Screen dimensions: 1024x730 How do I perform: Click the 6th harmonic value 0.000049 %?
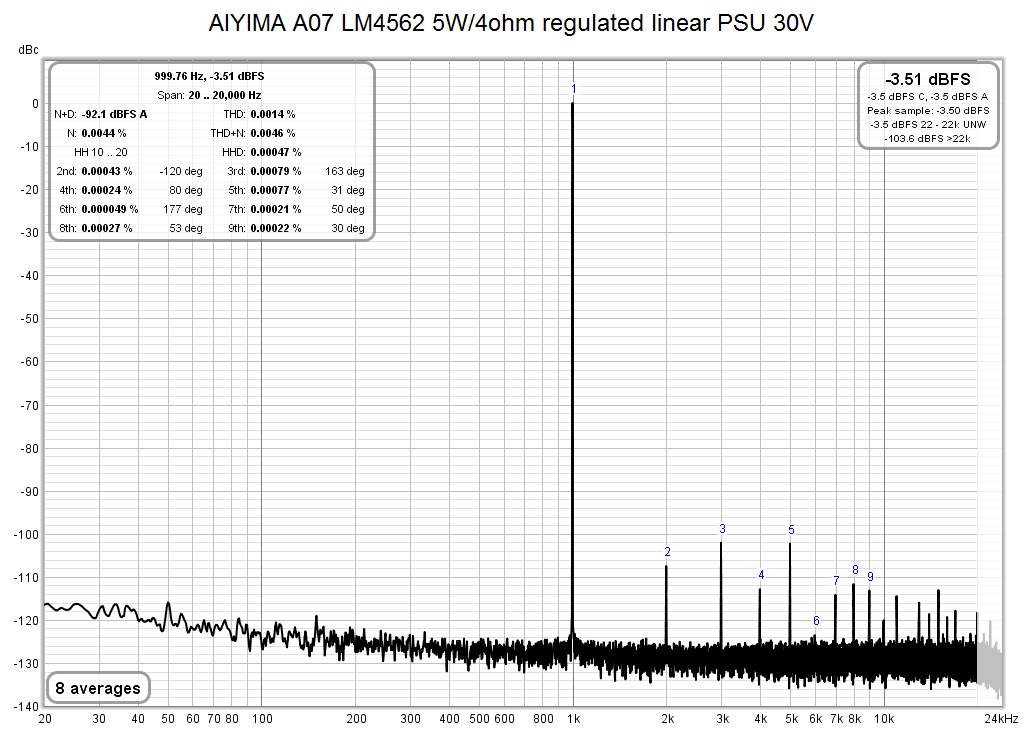coord(110,209)
